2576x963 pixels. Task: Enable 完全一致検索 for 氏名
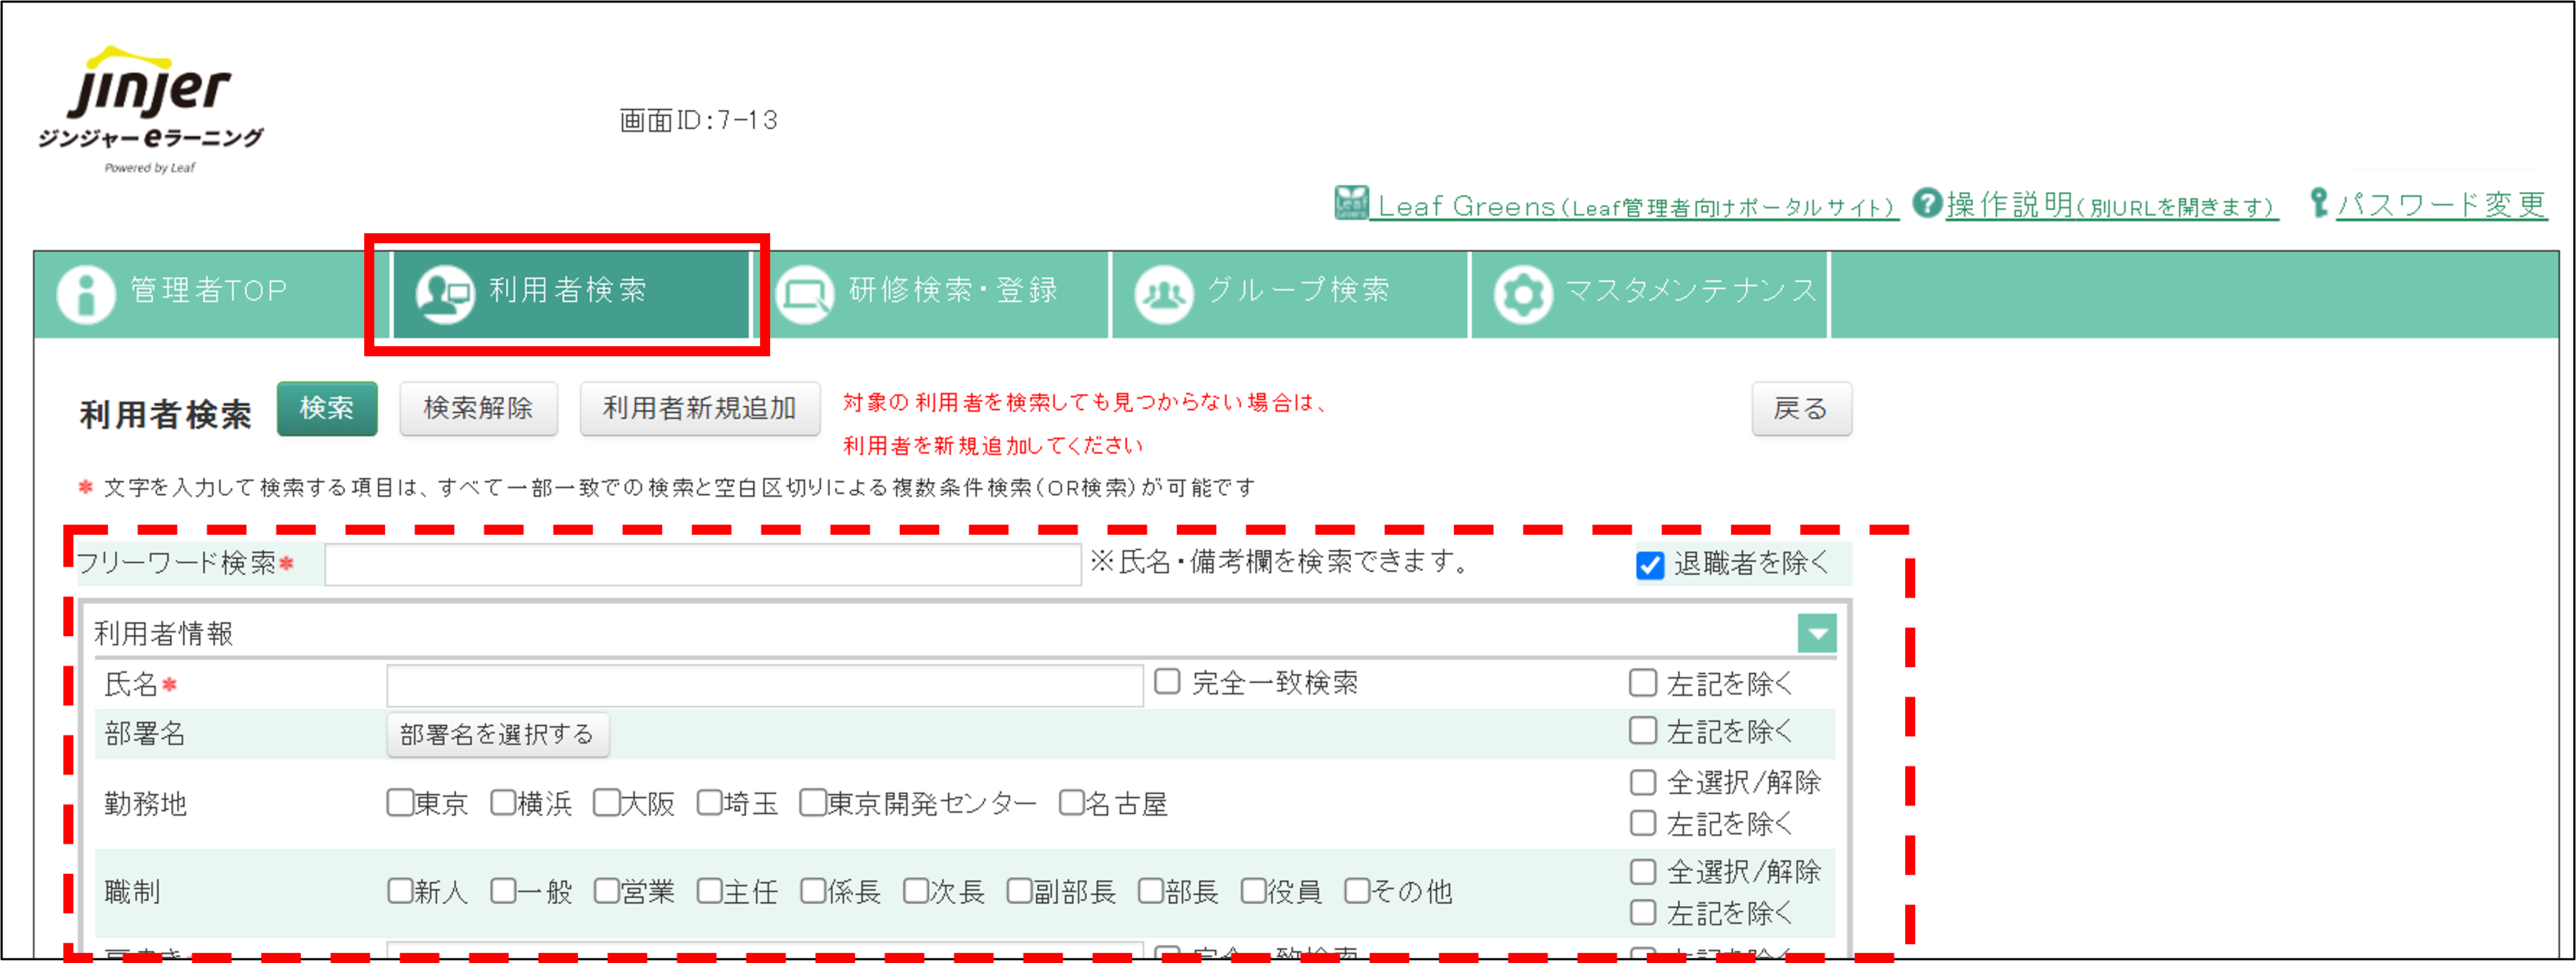pyautogui.click(x=1167, y=682)
